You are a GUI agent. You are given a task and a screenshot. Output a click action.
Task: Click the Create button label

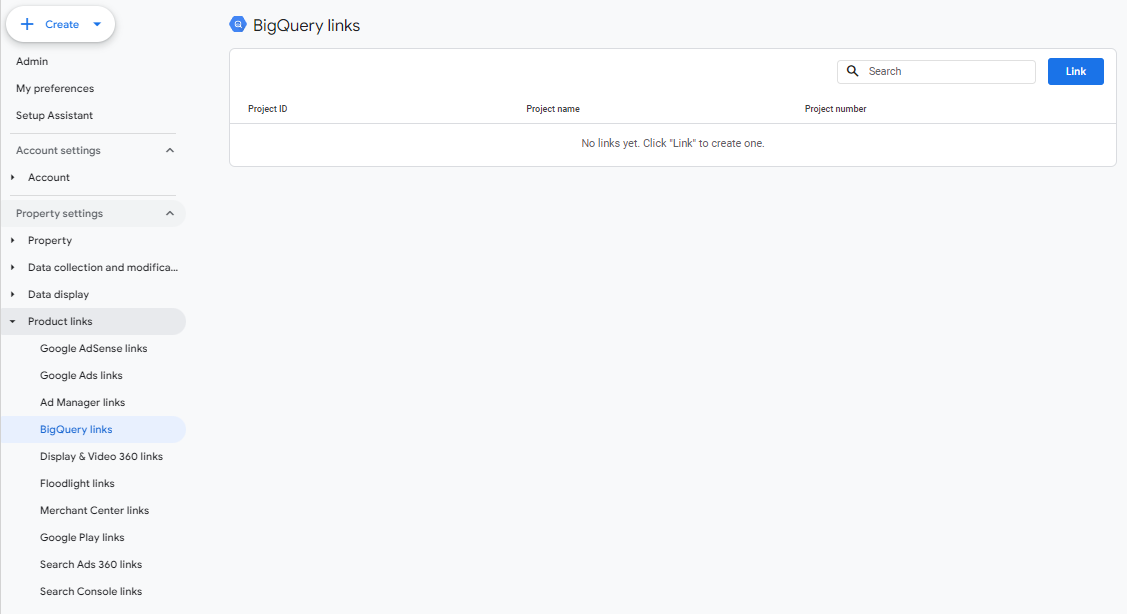[62, 24]
